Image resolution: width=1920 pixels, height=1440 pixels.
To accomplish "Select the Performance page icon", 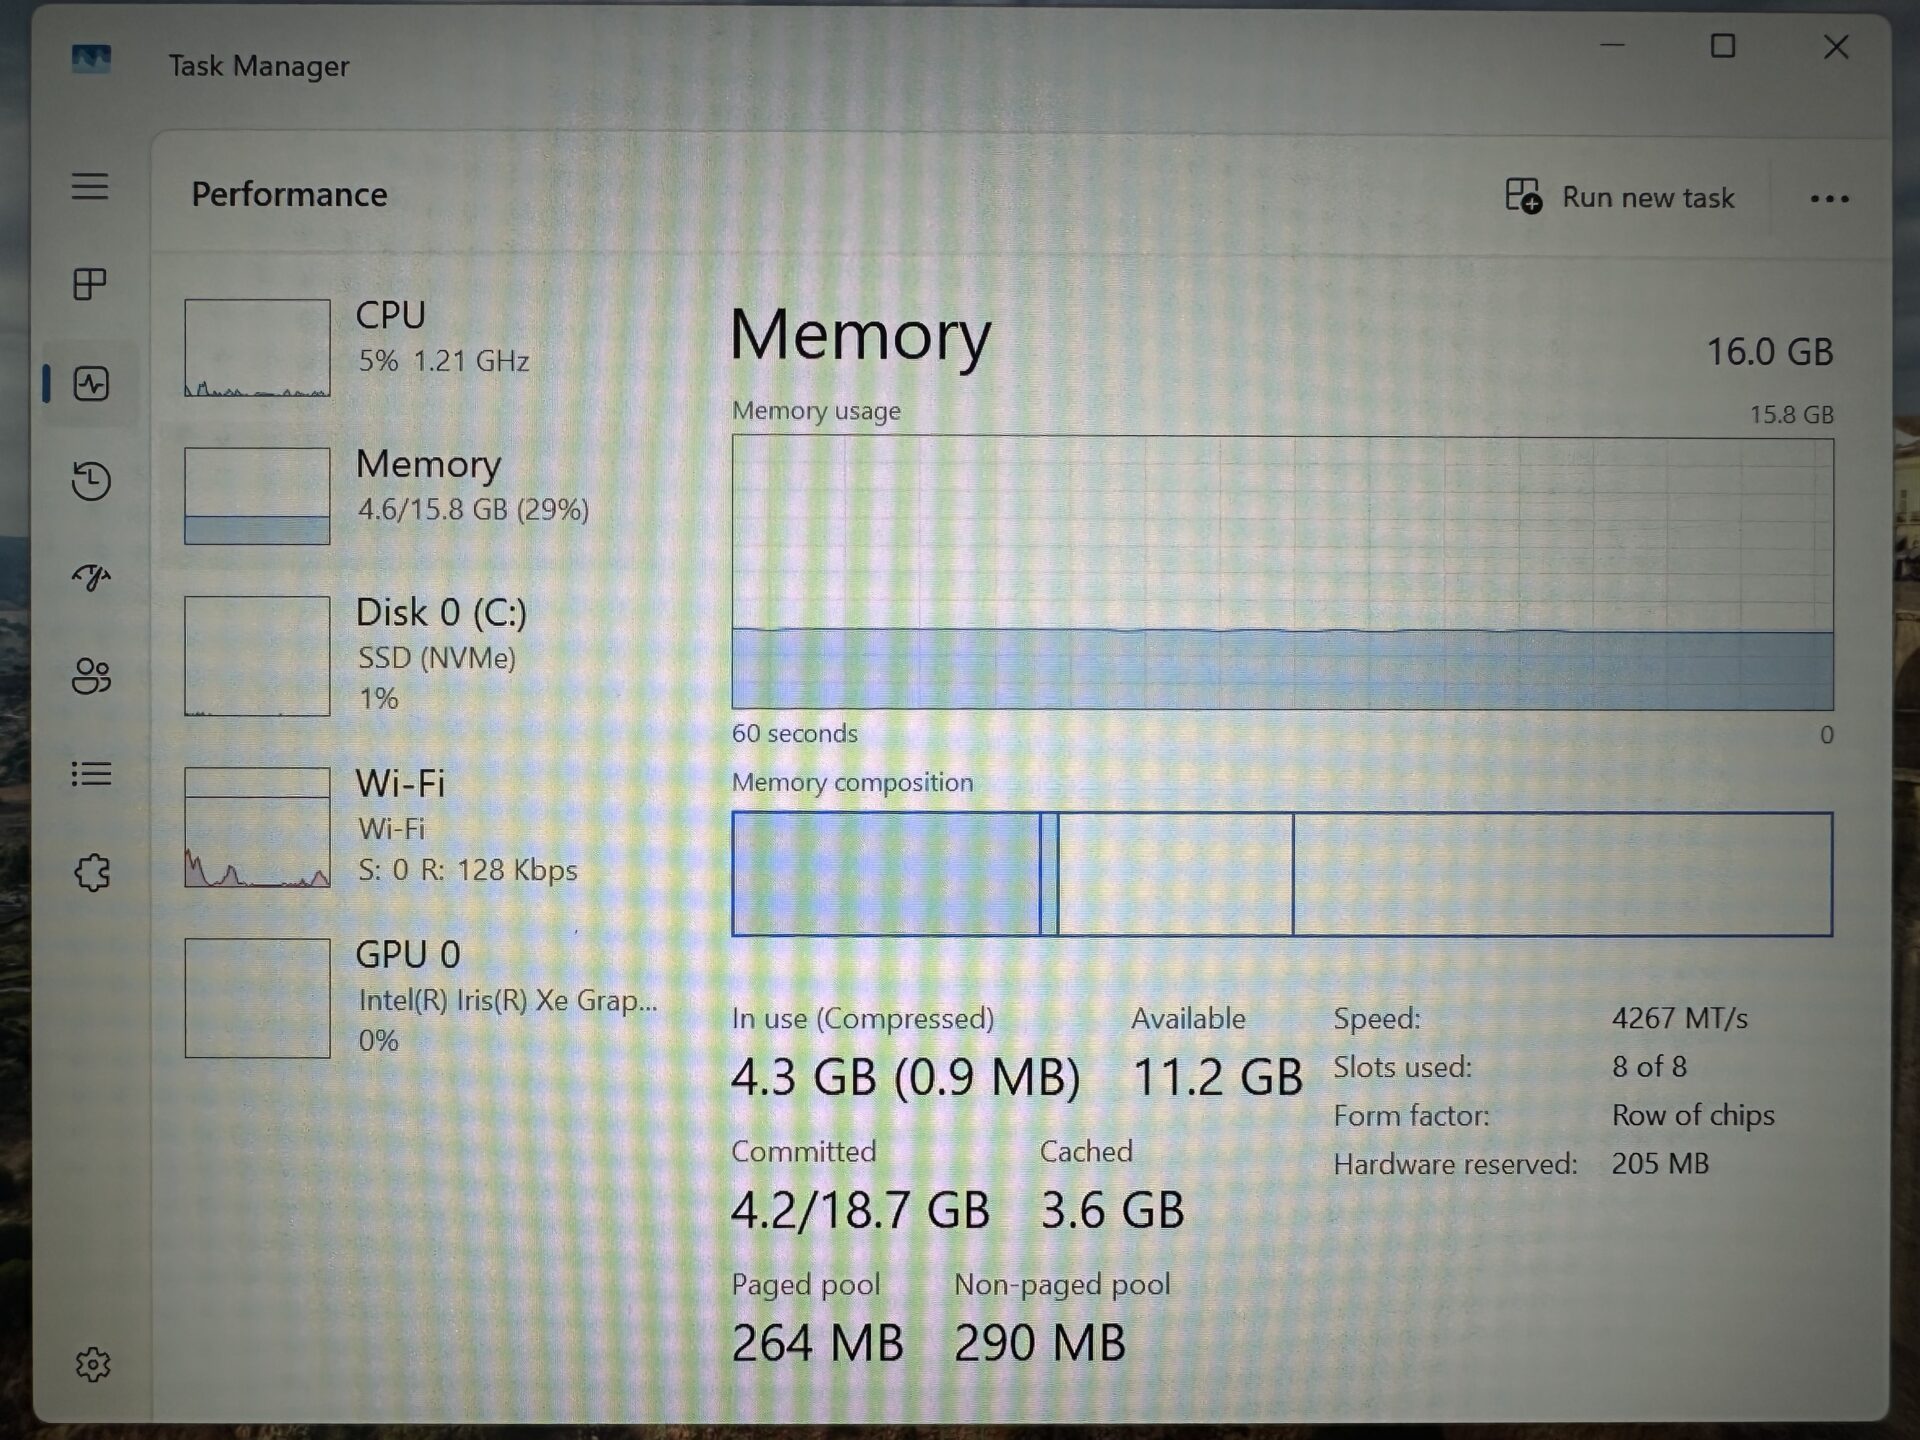I will point(91,384).
